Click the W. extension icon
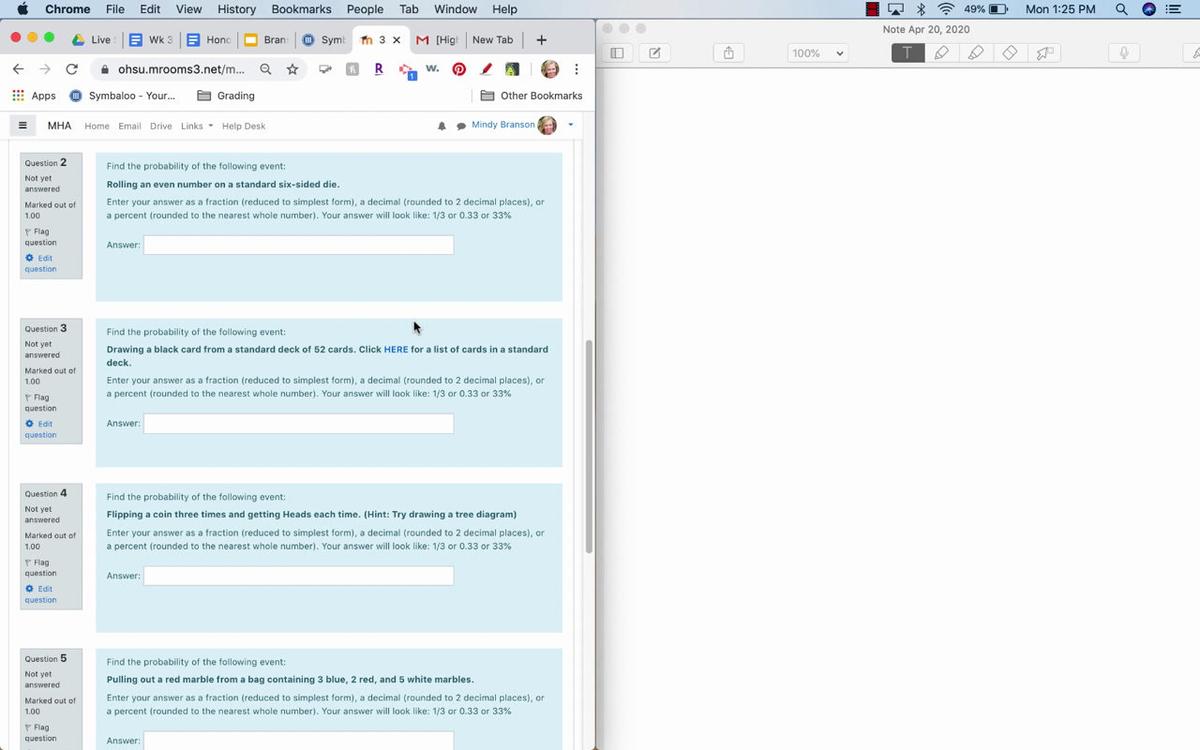 tap(432, 69)
